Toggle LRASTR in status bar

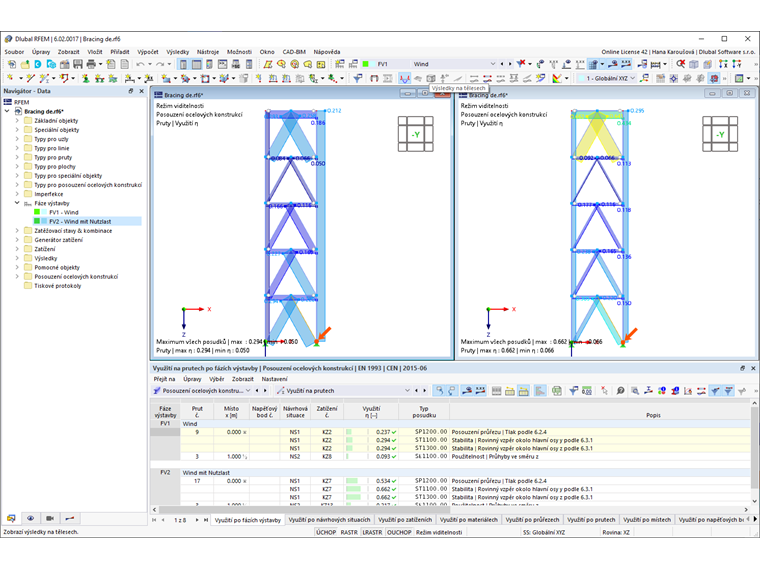tap(372, 532)
